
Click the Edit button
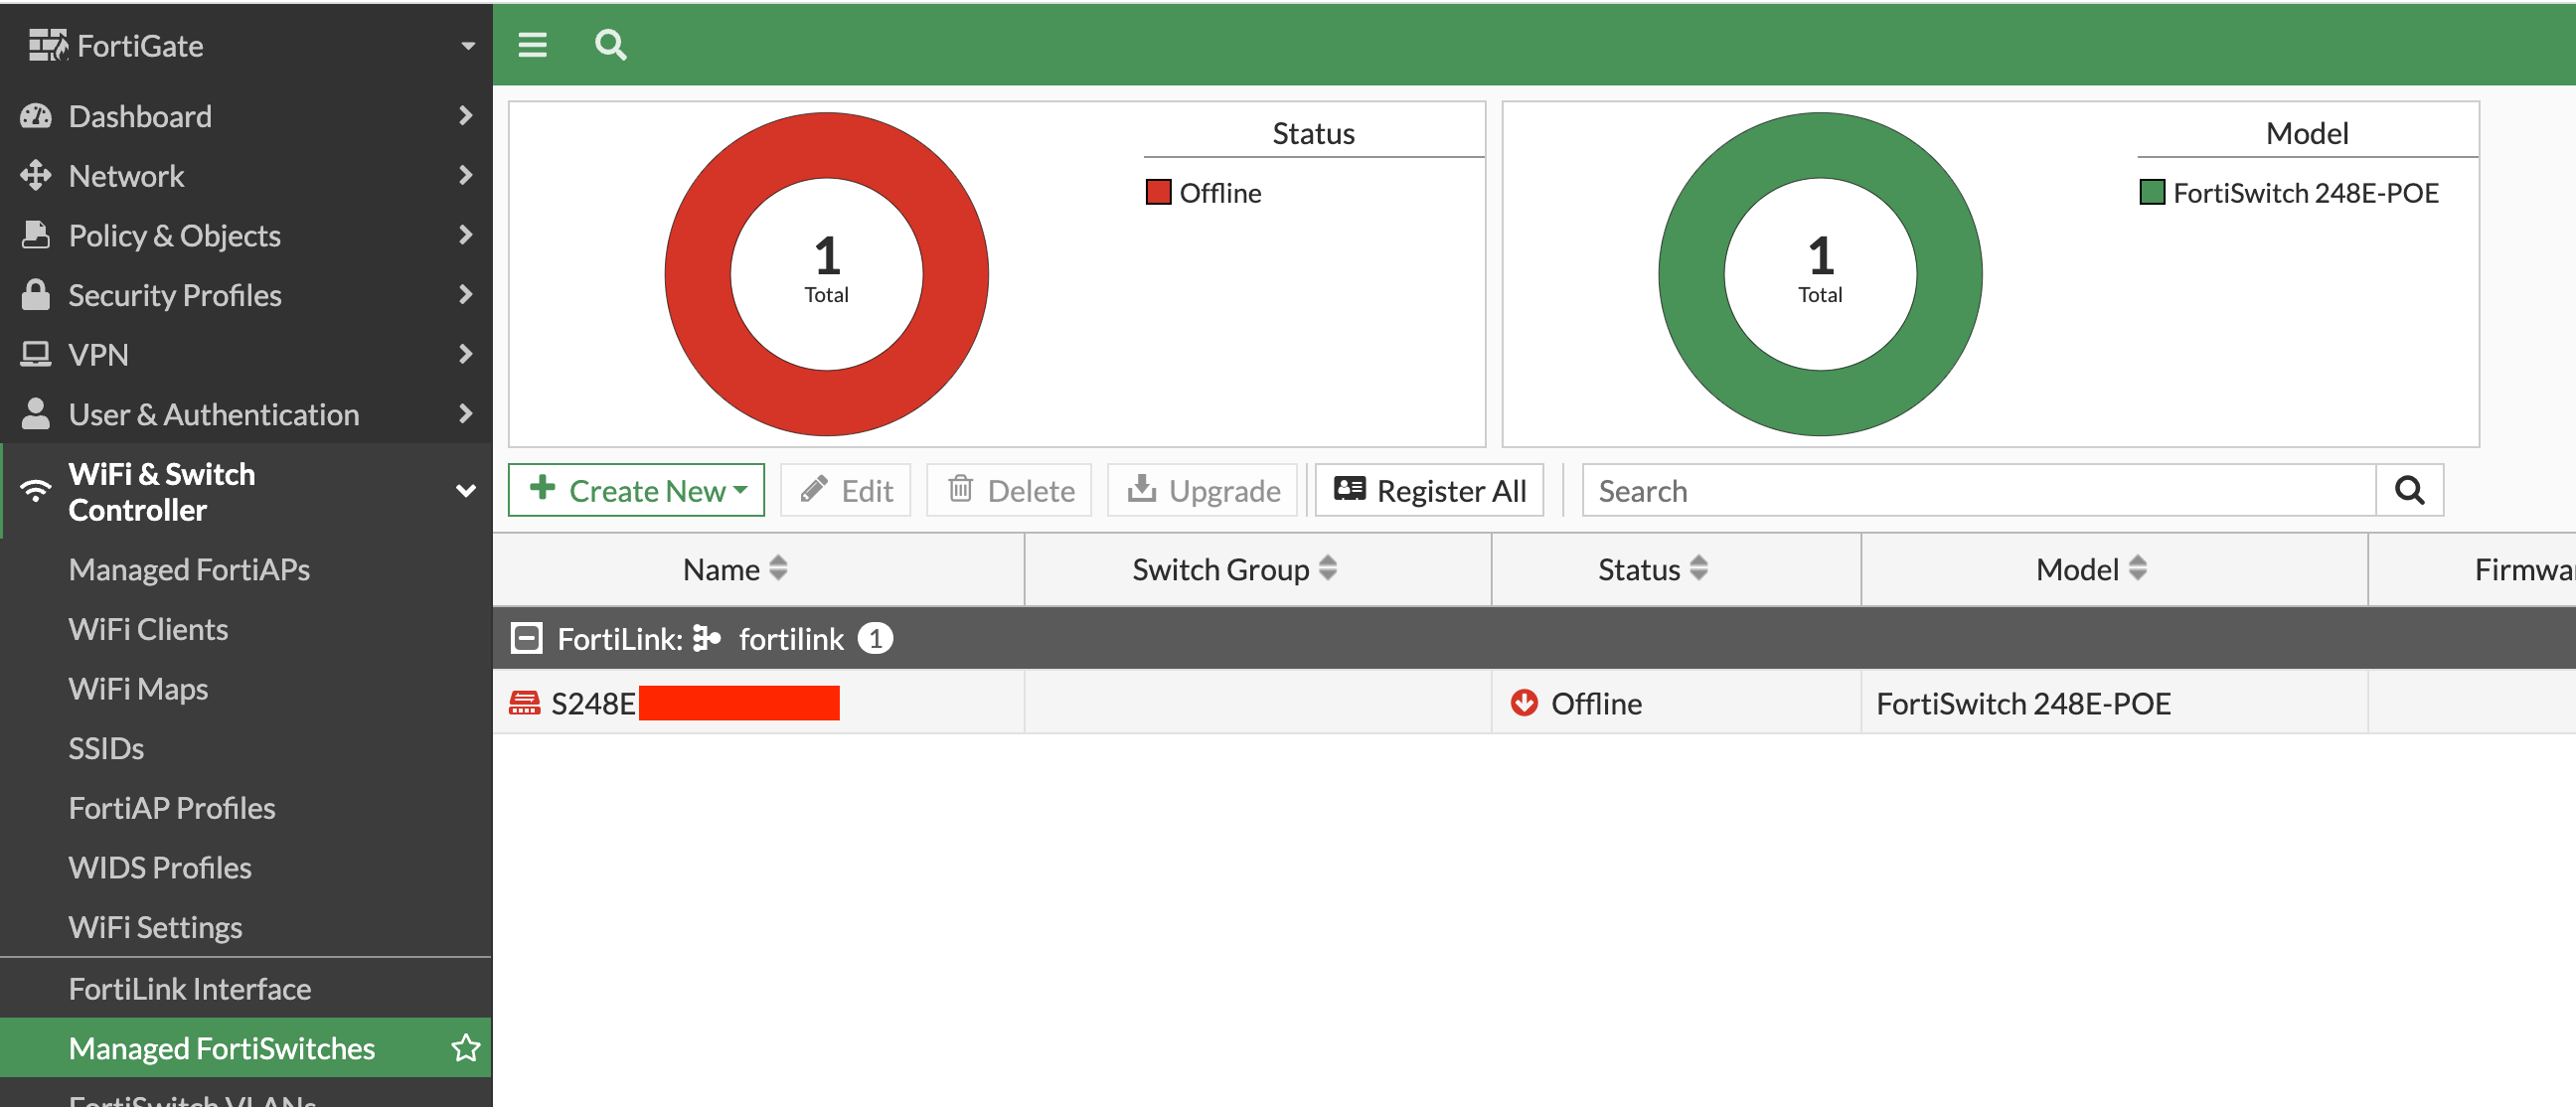click(x=846, y=490)
